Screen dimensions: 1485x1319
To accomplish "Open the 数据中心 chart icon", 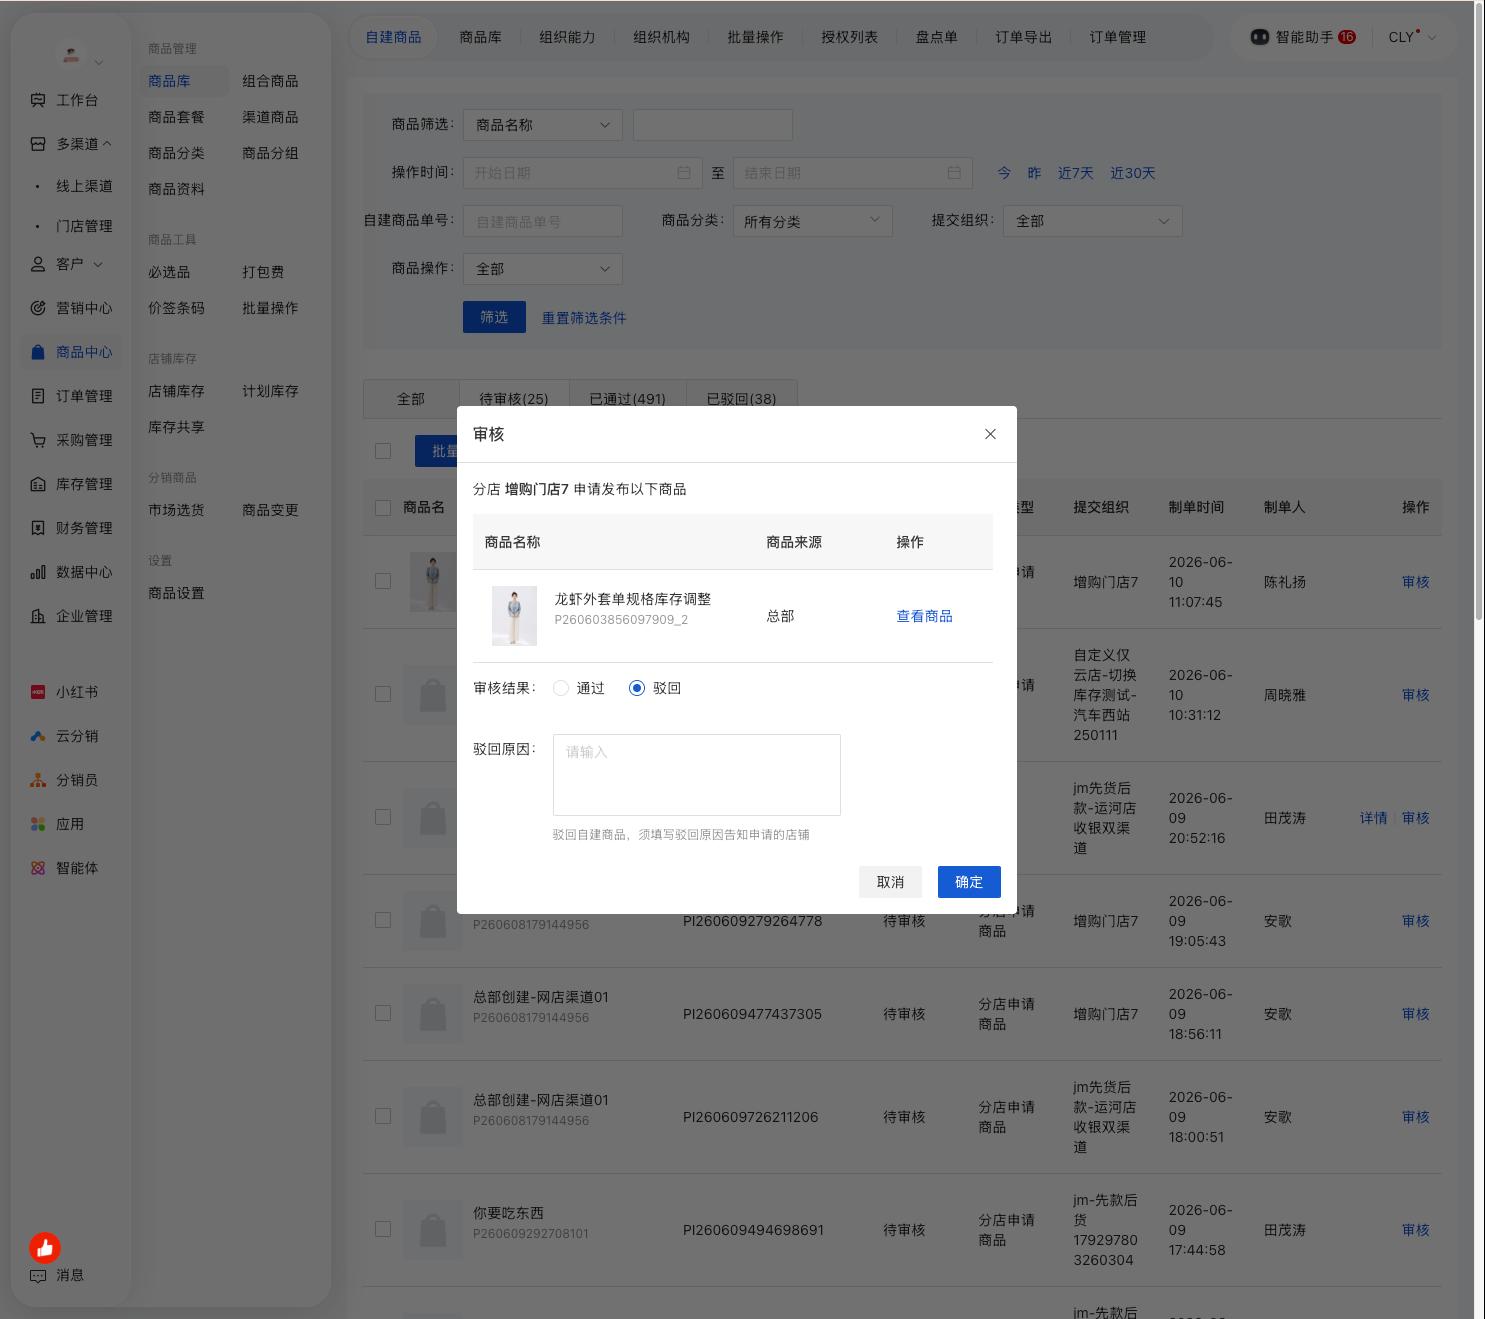I will [x=38, y=572].
